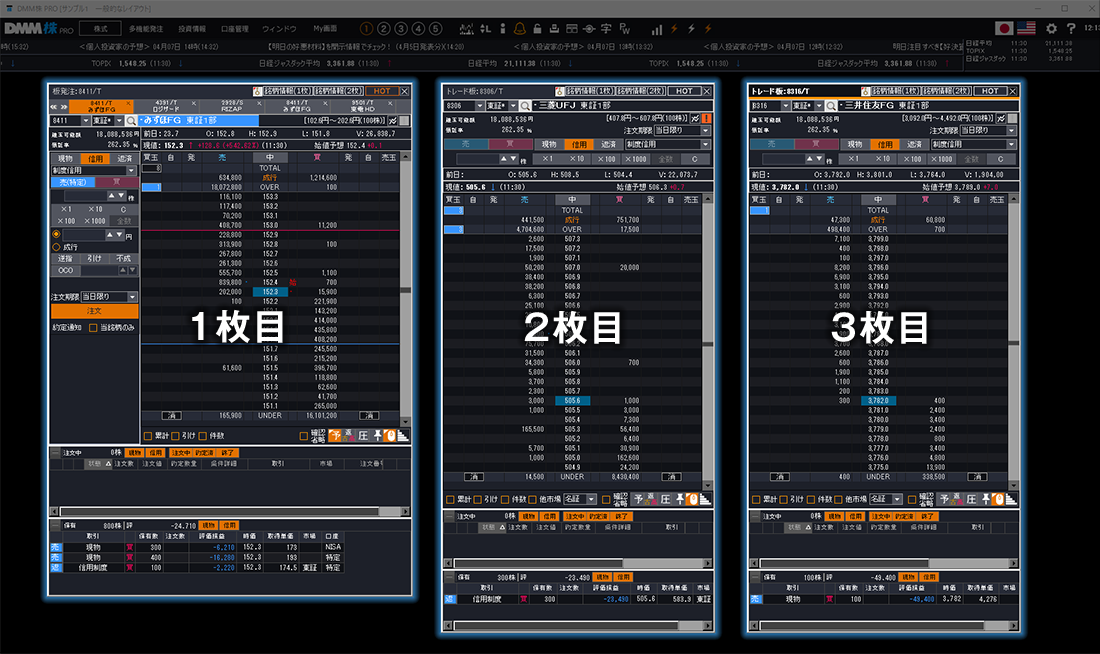Image resolution: width=1100 pixels, height=654 pixels.
Task: Click the search magnifier in the 8306 panel
Action: coord(525,105)
